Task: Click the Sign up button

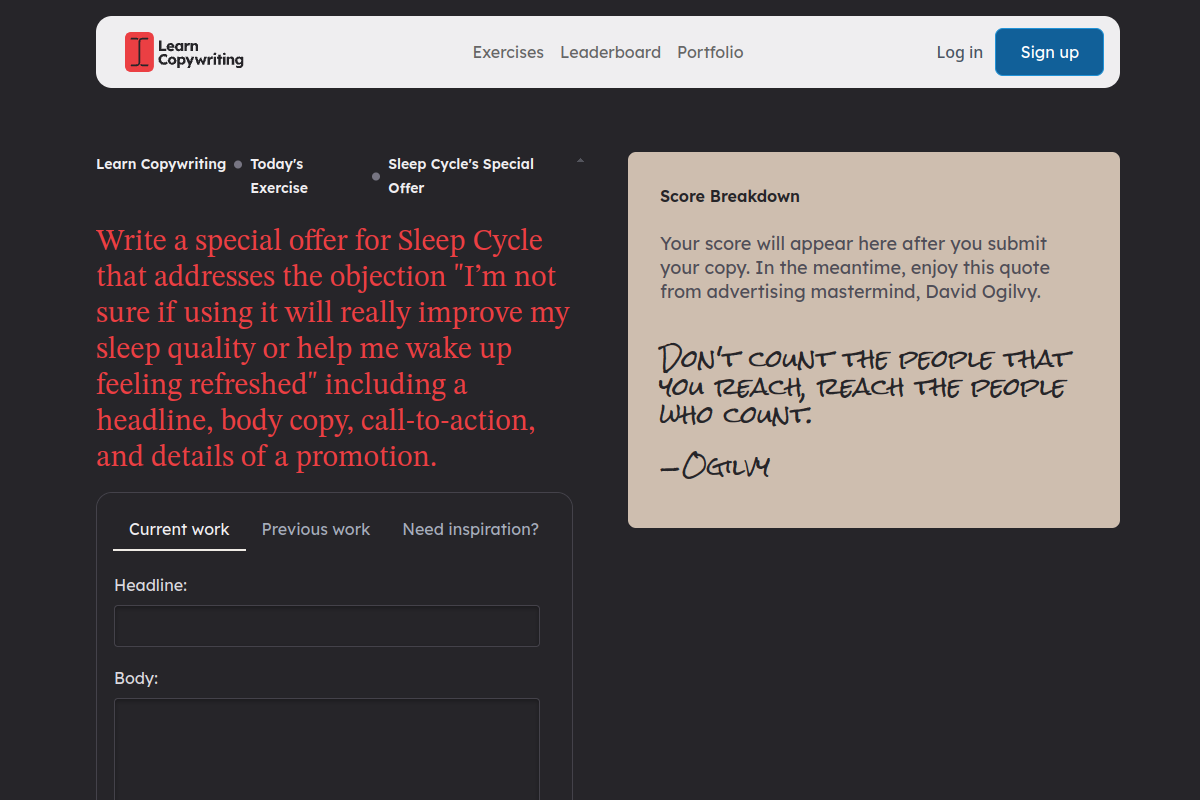Action: tap(1049, 52)
